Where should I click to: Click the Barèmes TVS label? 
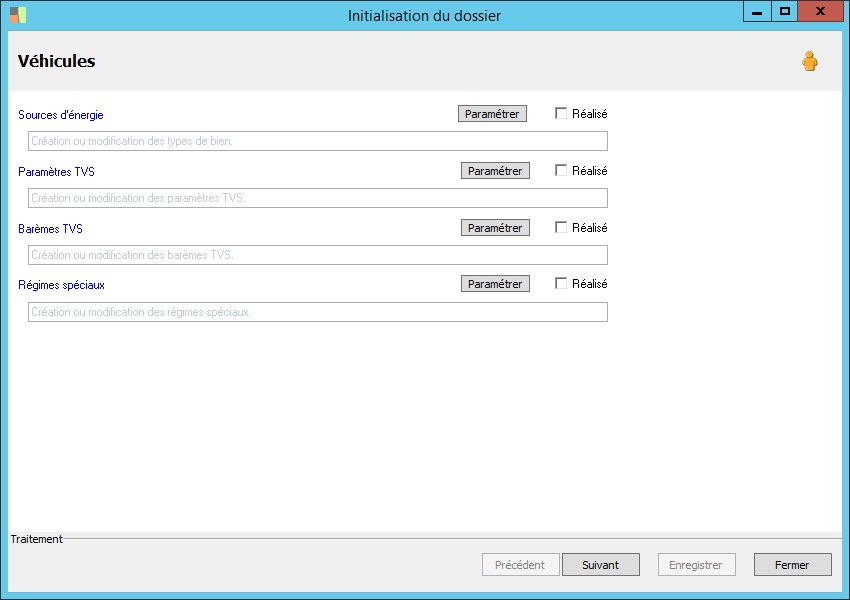point(50,229)
